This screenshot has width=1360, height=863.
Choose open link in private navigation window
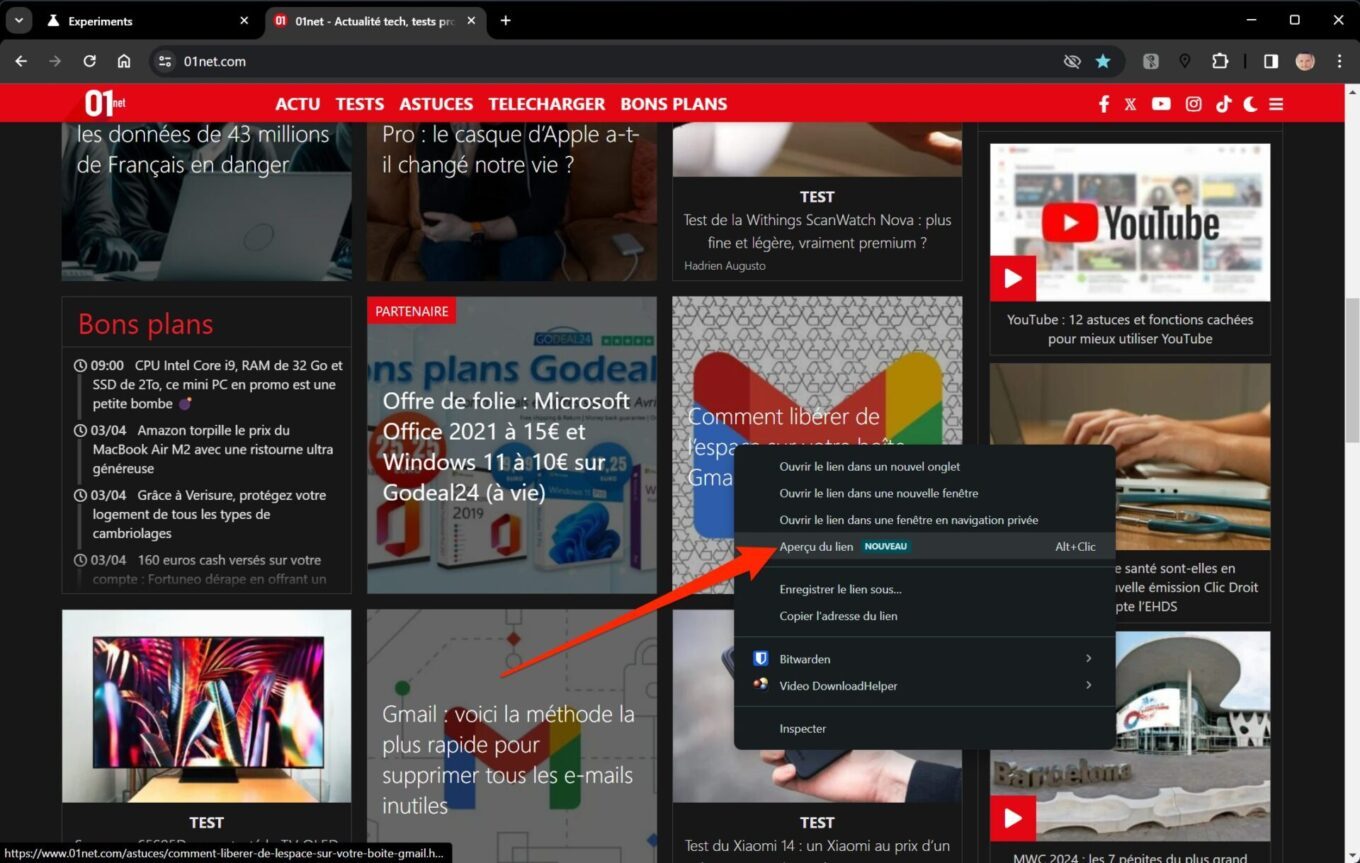pyautogui.click(x=924, y=520)
